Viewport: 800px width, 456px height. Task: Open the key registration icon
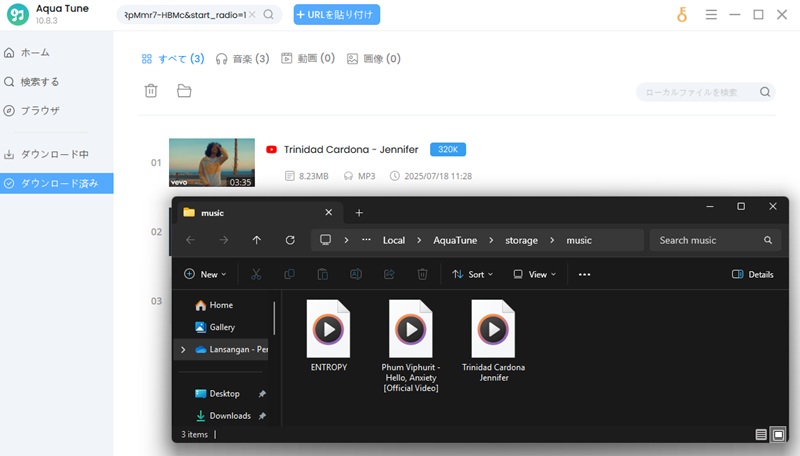click(x=682, y=15)
